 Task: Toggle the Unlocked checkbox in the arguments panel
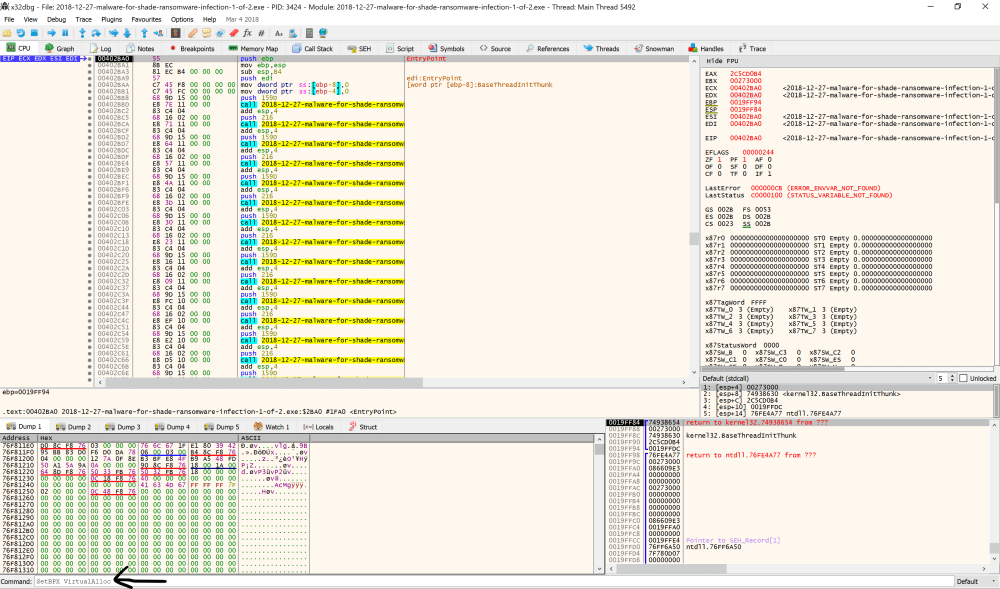963,376
